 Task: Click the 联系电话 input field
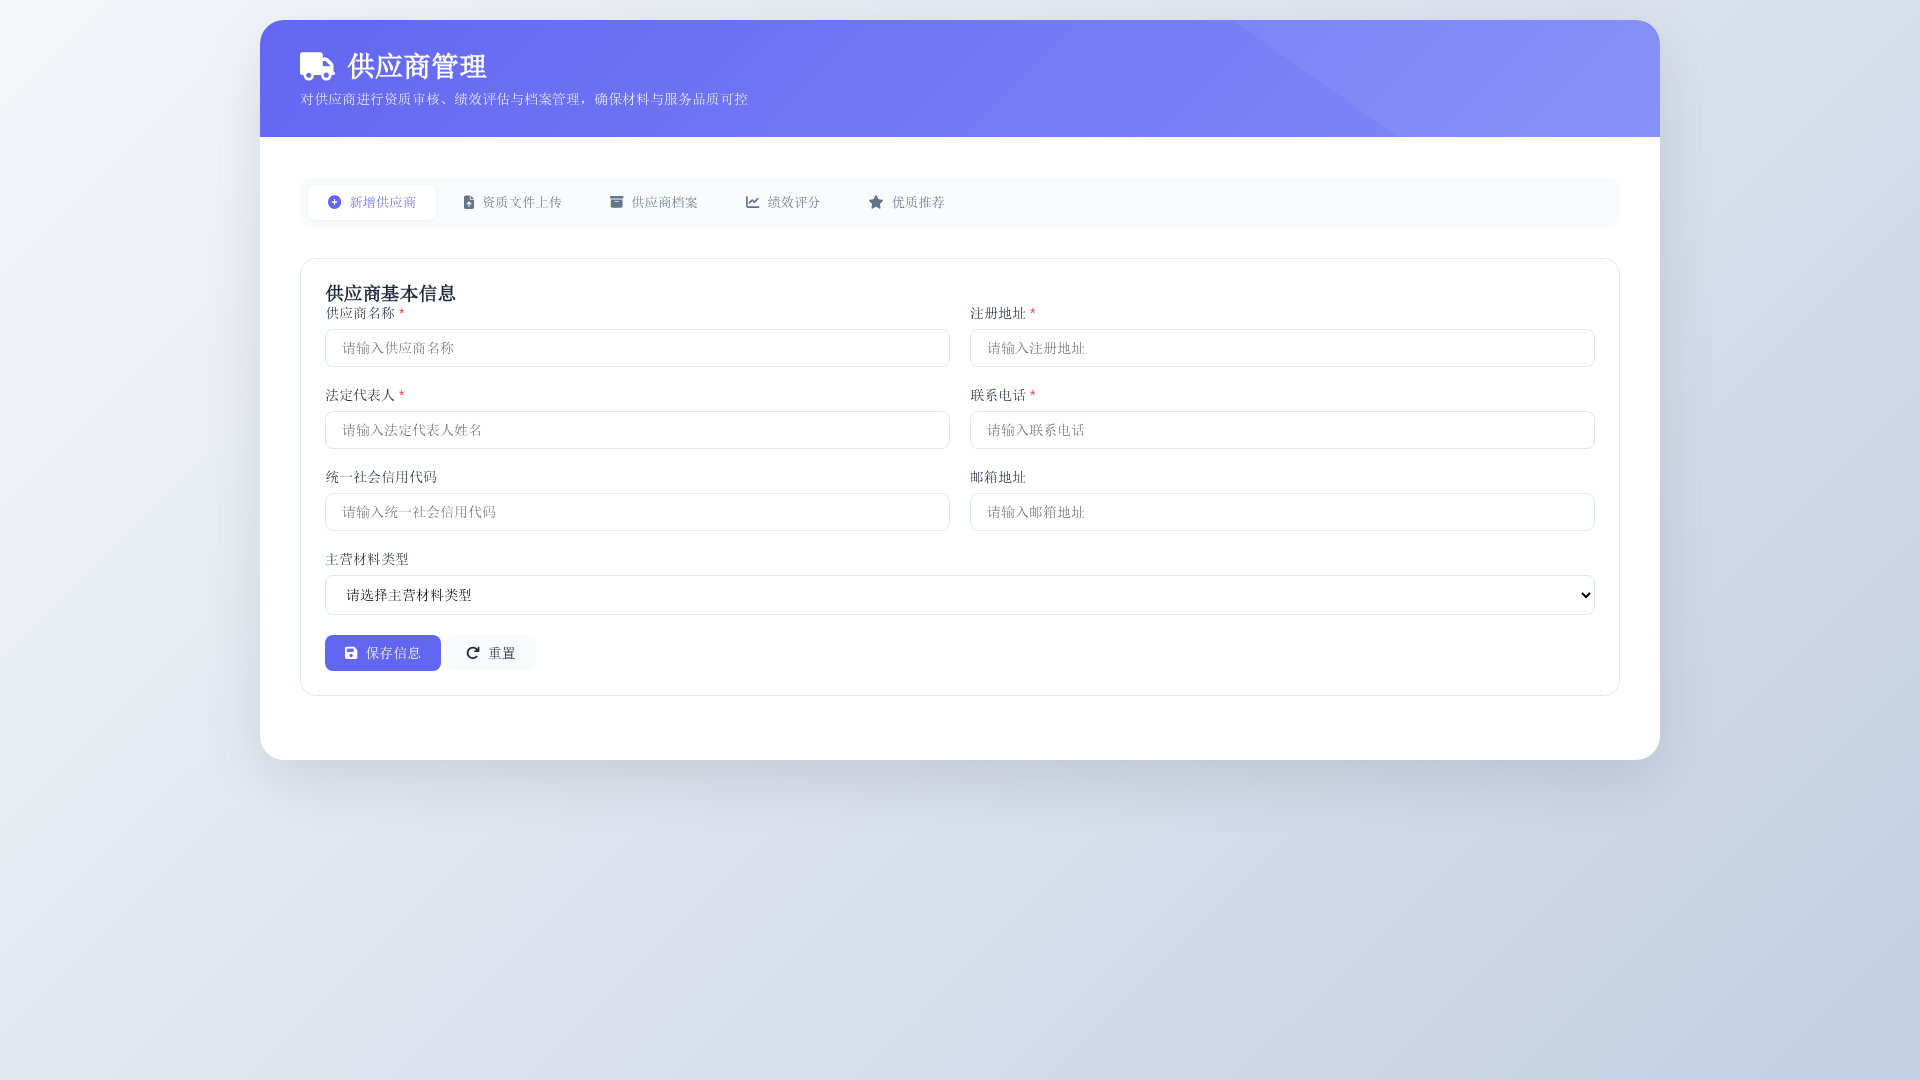(x=1282, y=430)
